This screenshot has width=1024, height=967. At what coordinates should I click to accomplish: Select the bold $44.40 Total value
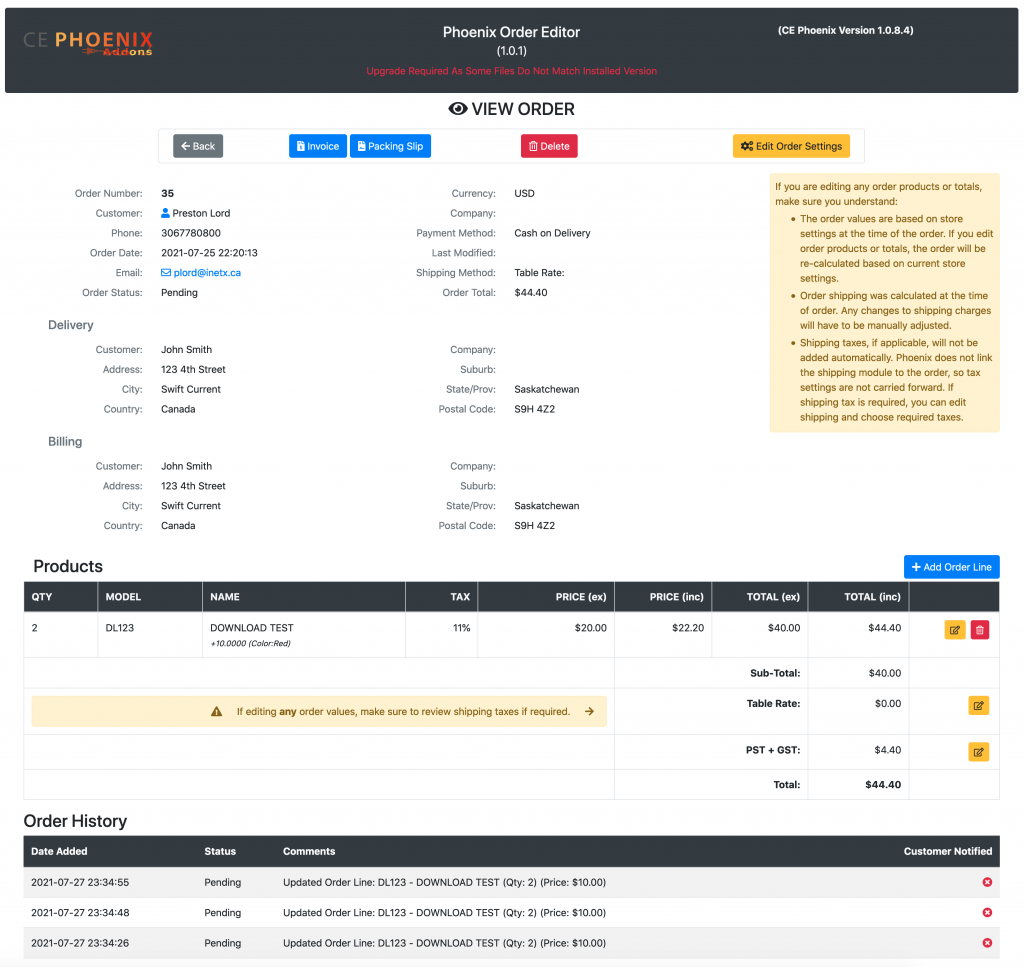coord(883,785)
